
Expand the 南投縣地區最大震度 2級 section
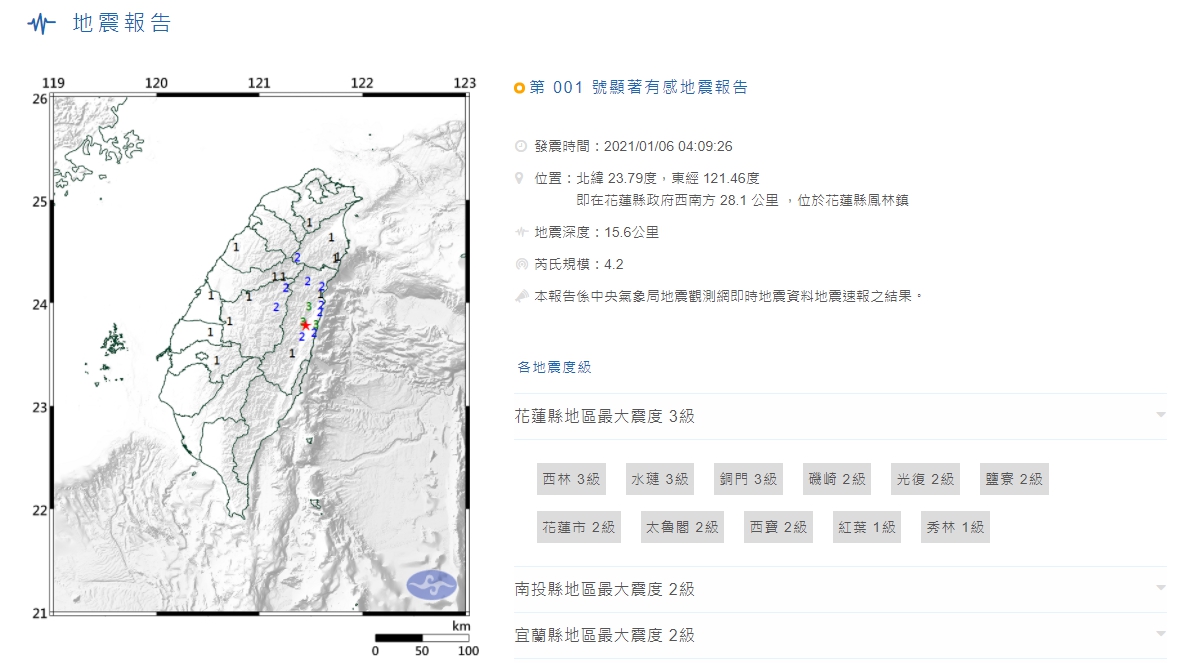(1160, 588)
